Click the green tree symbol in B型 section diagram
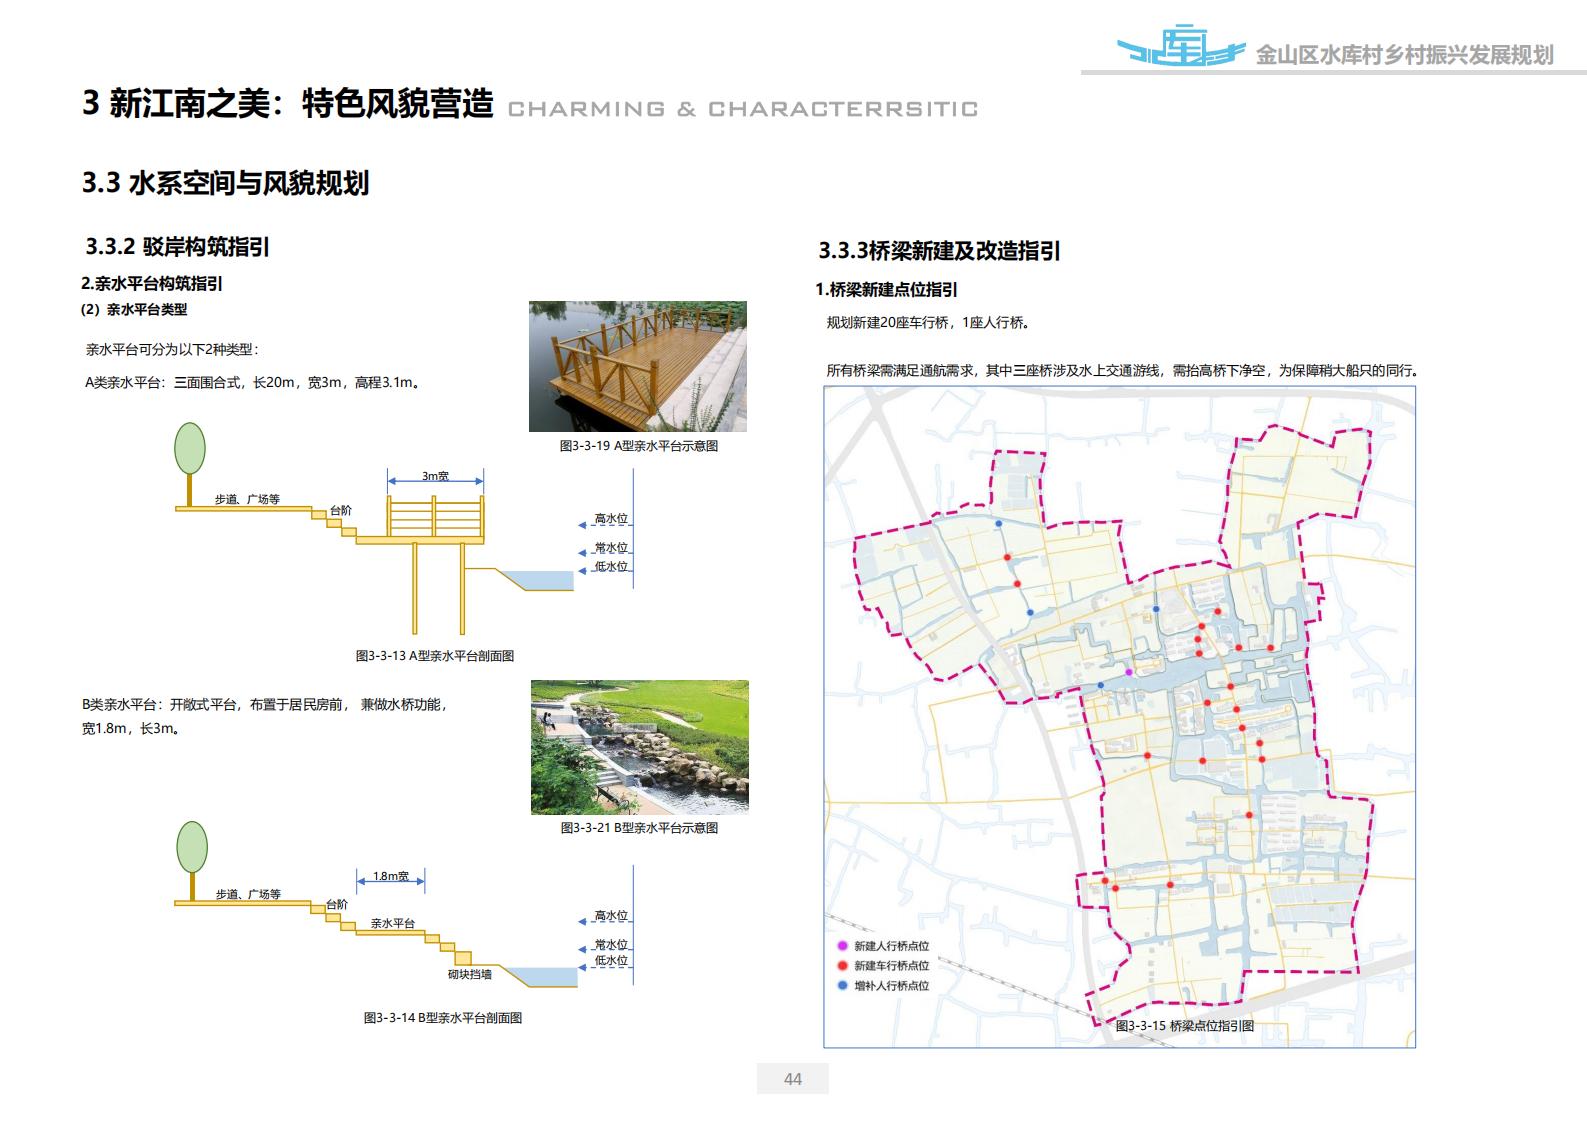This screenshot has height=1123, width=1587. pyautogui.click(x=191, y=861)
